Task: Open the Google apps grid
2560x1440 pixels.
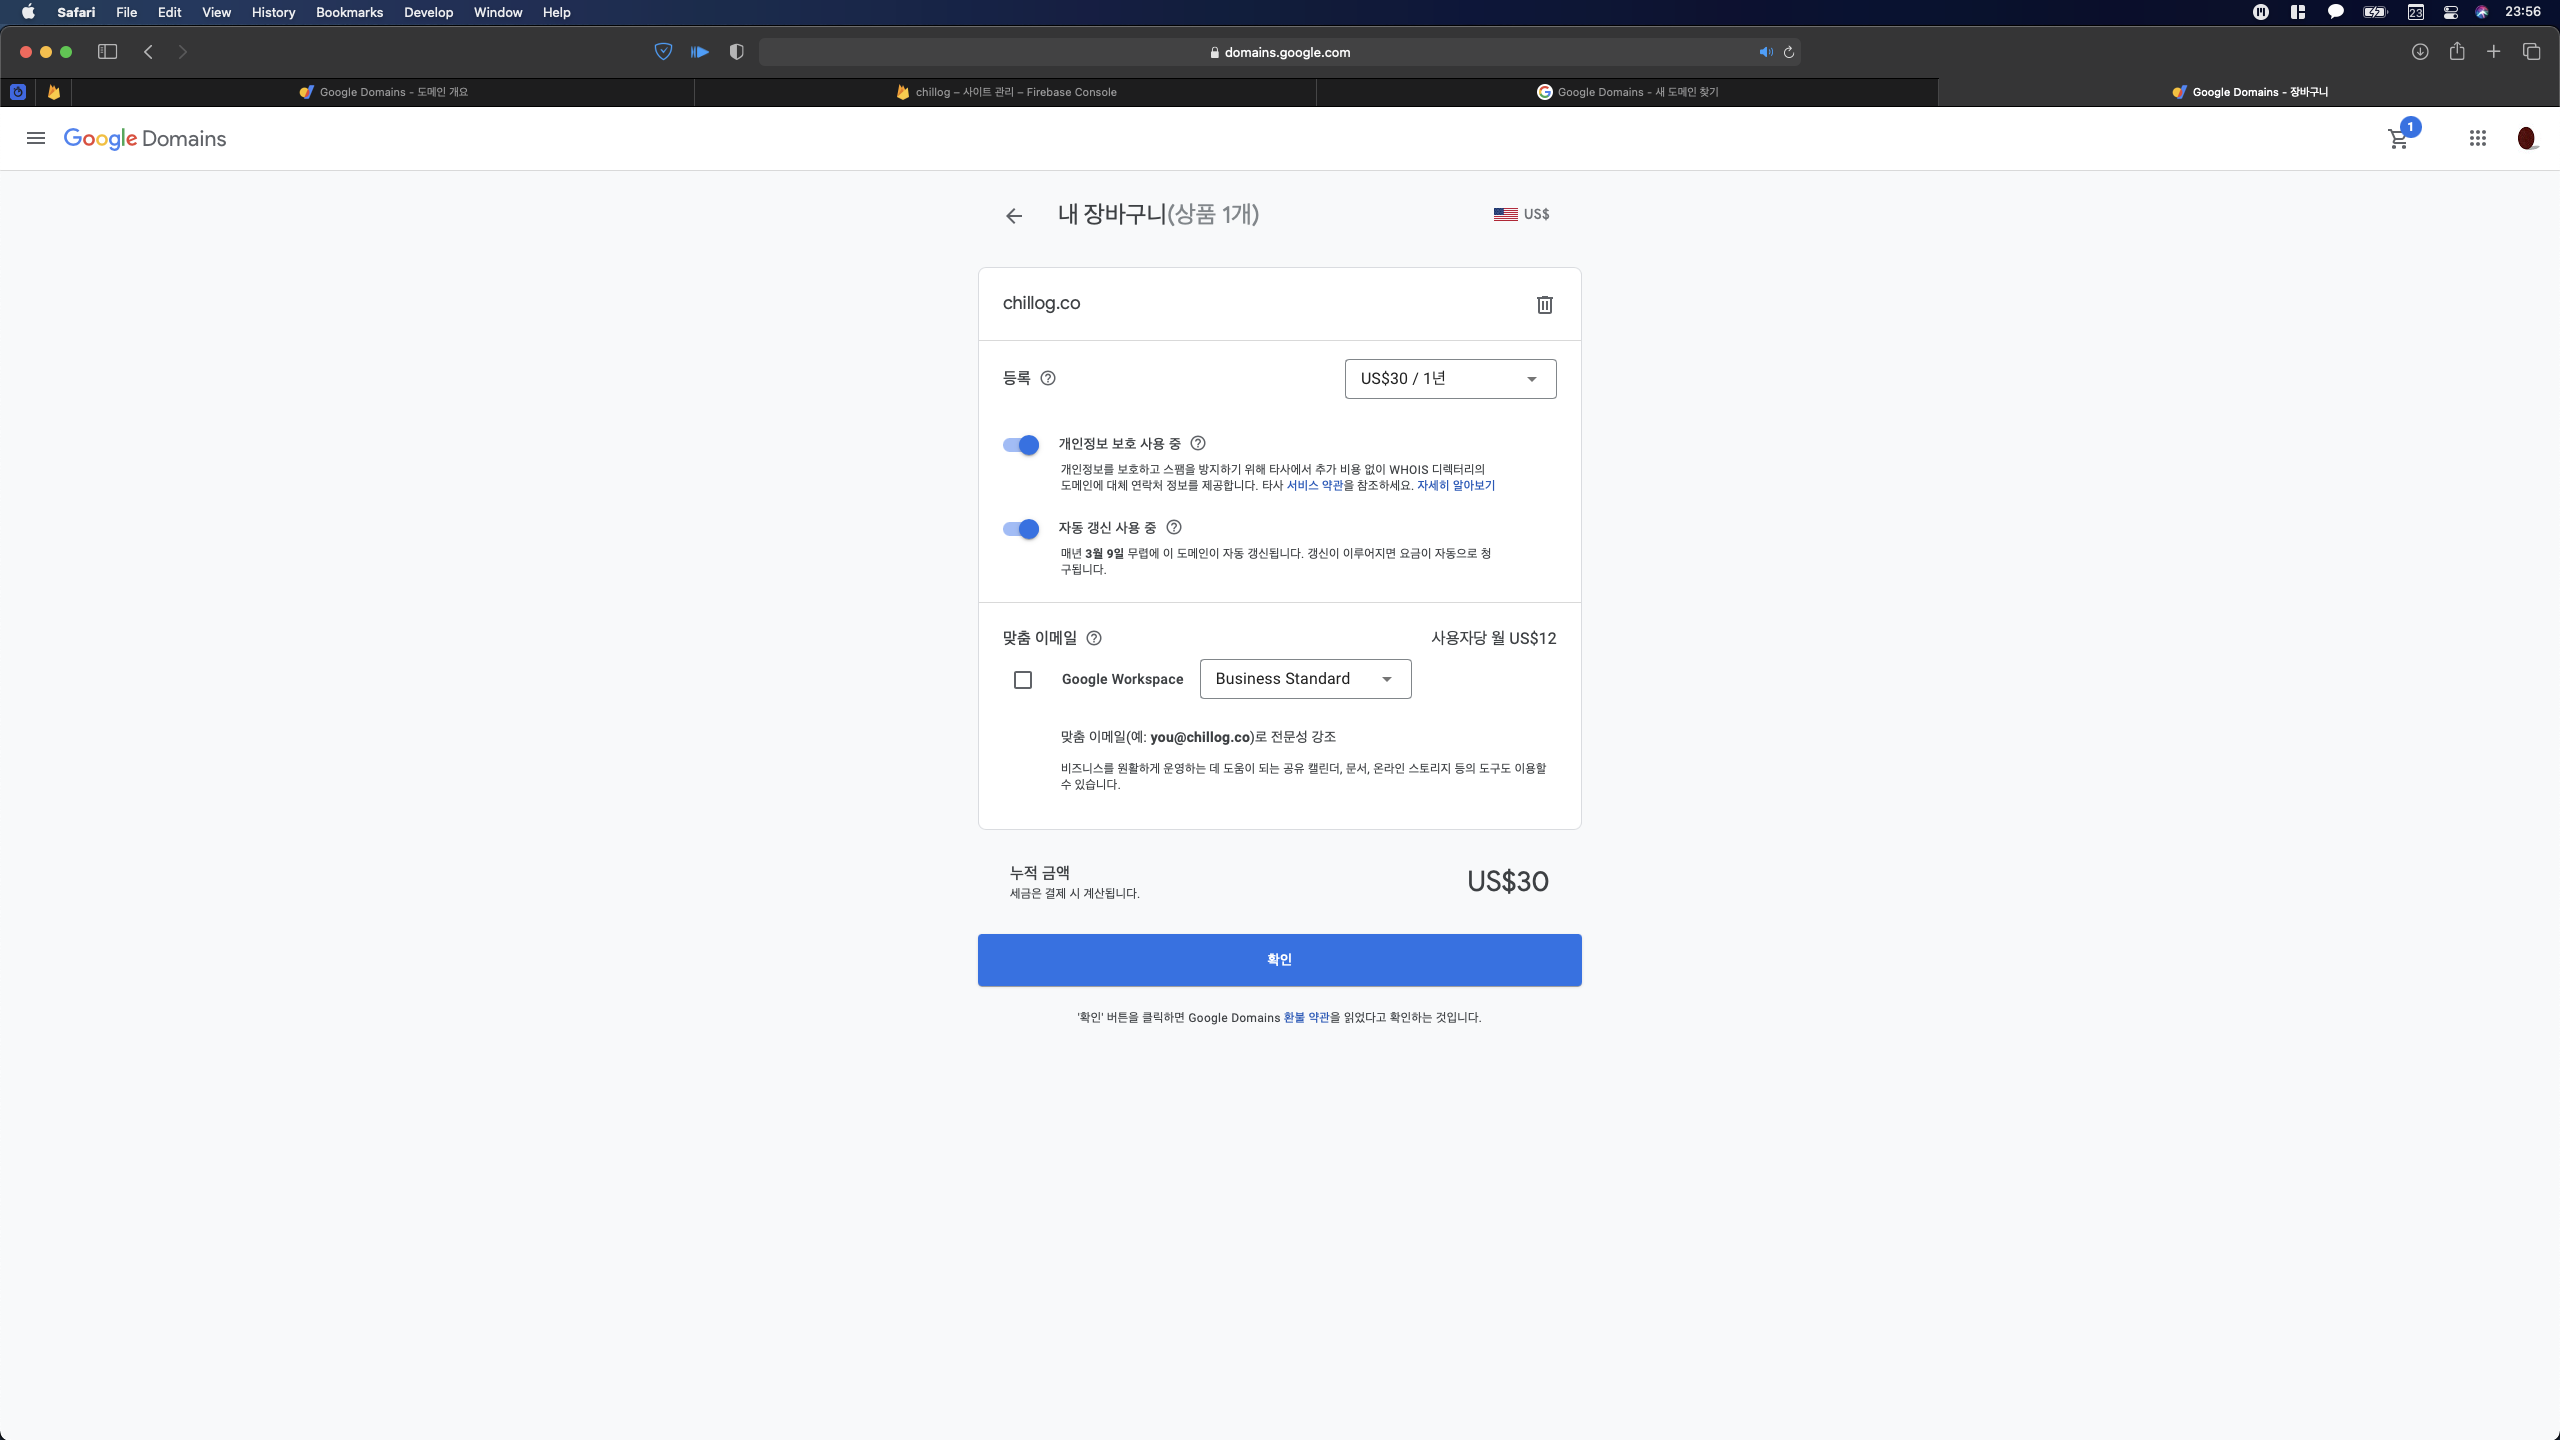Action: [2477, 139]
